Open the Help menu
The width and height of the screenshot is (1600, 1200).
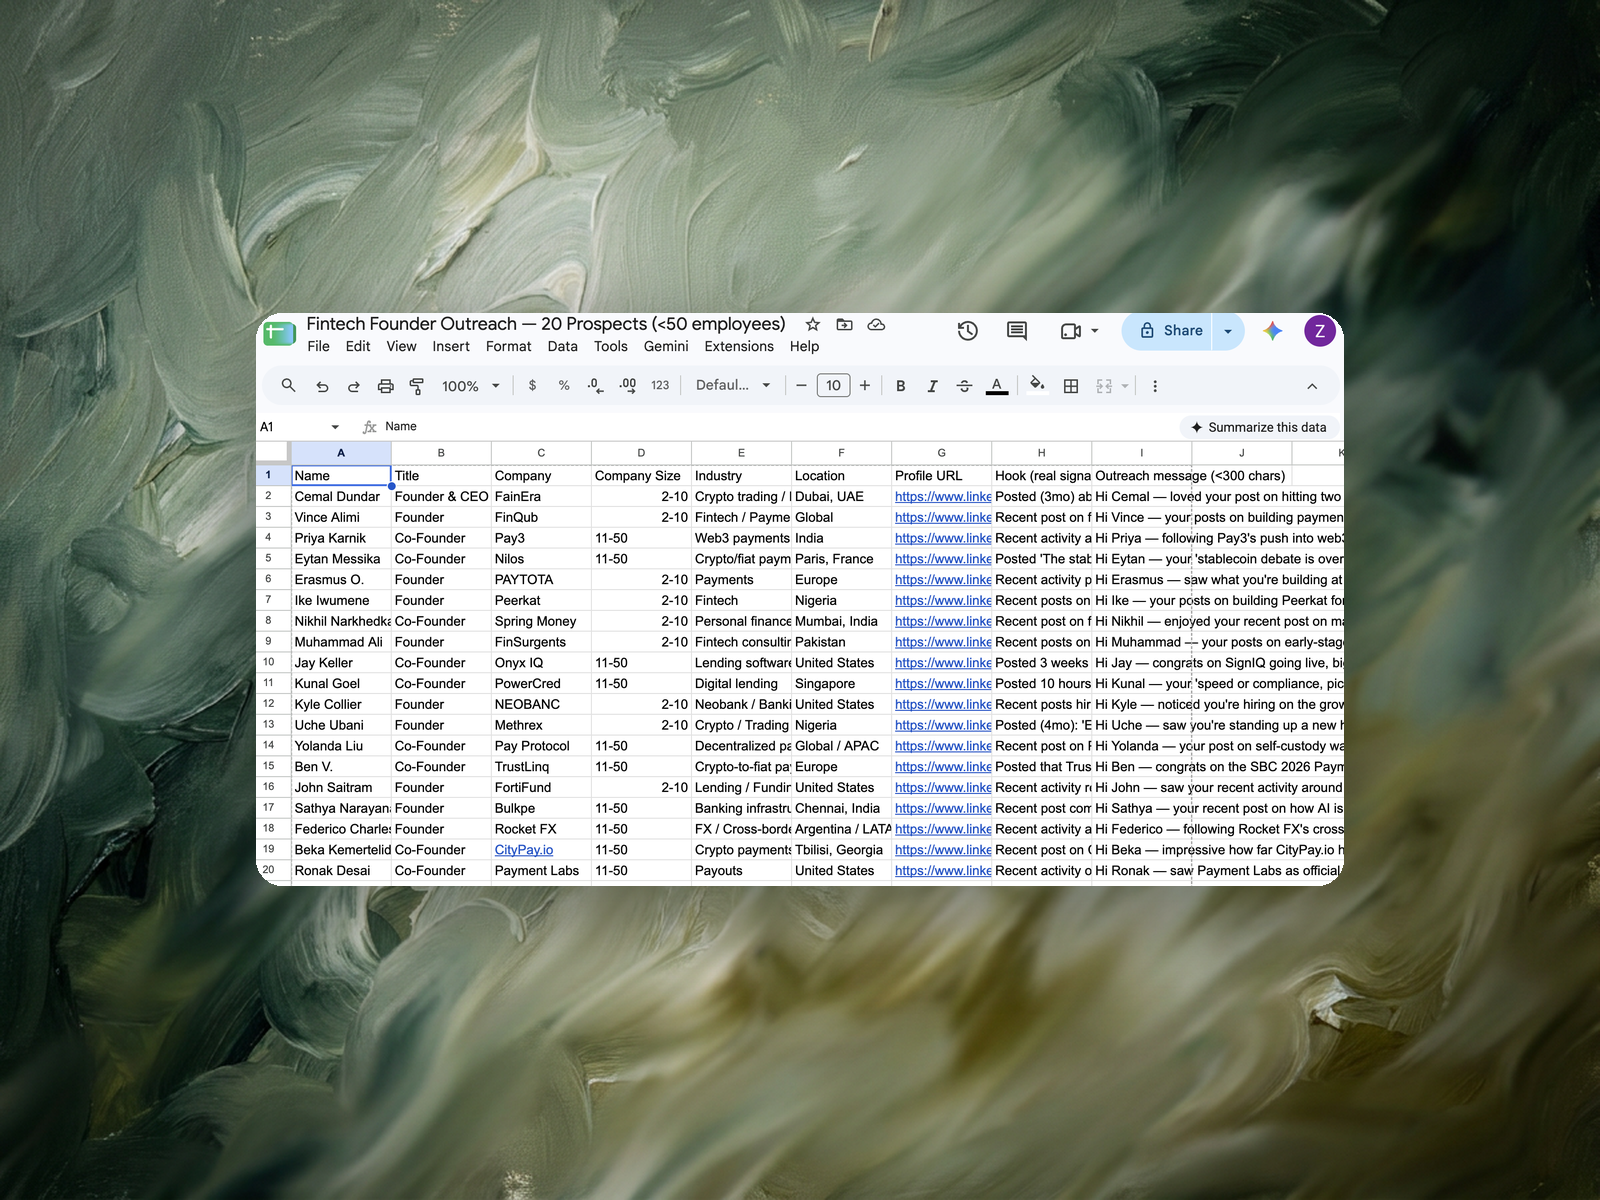pos(804,346)
